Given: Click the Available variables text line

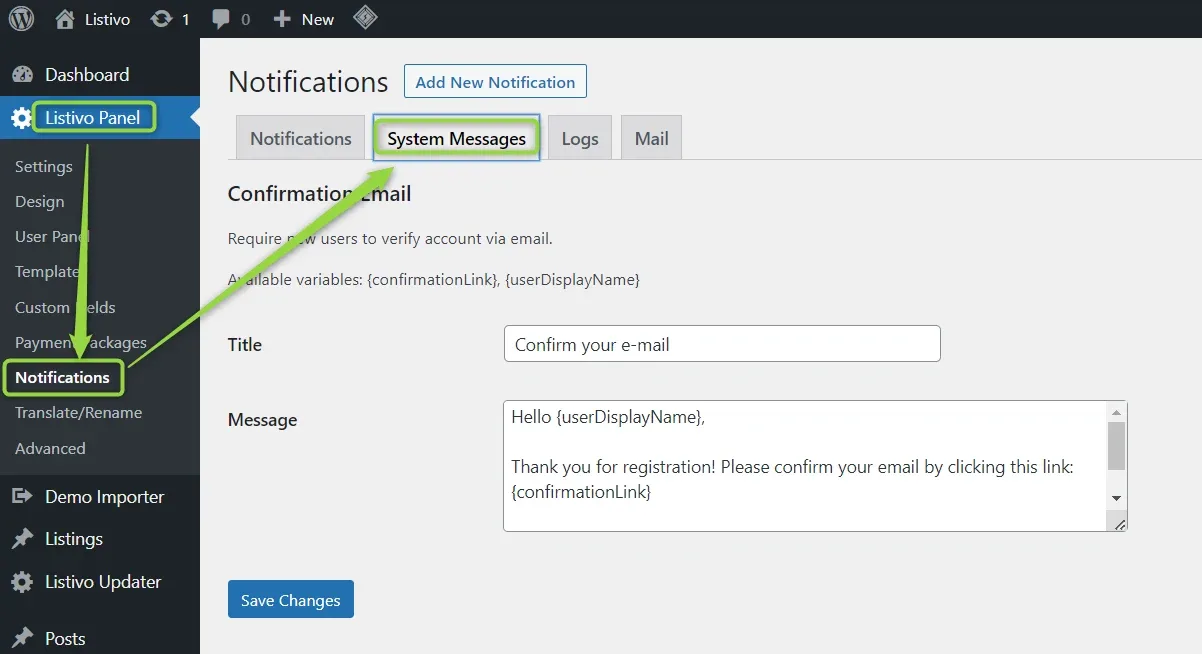Looking at the screenshot, I should click(x=434, y=279).
